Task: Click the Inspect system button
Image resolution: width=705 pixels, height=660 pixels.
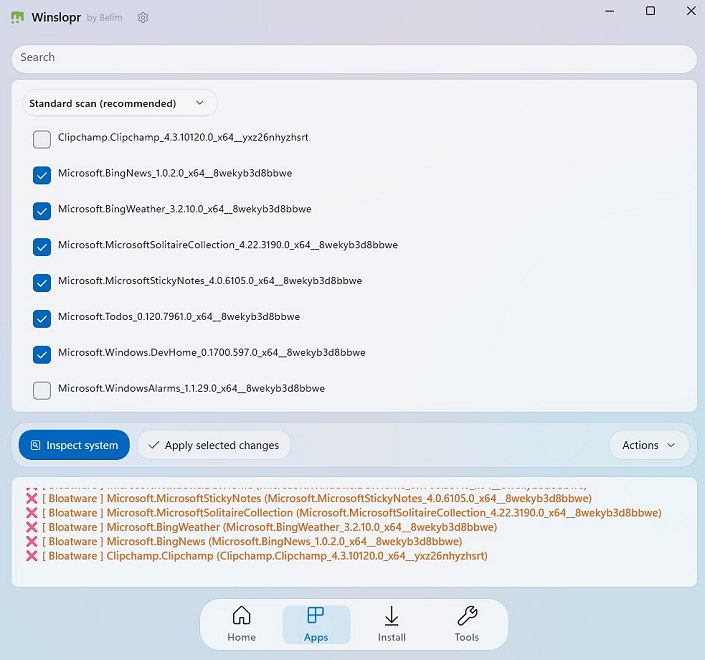Action: pyautogui.click(x=74, y=445)
